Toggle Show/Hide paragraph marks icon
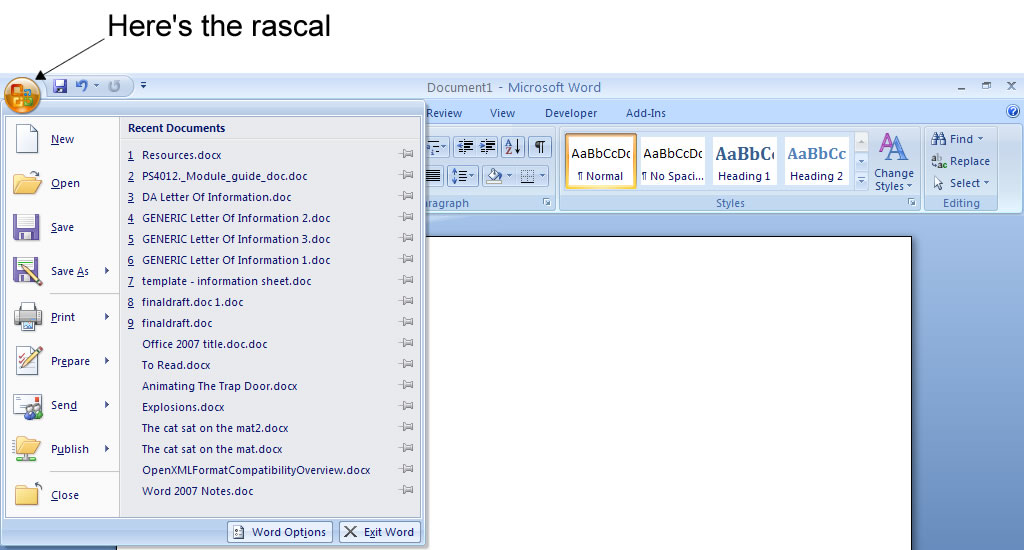This screenshot has width=1024, height=550. (539, 146)
